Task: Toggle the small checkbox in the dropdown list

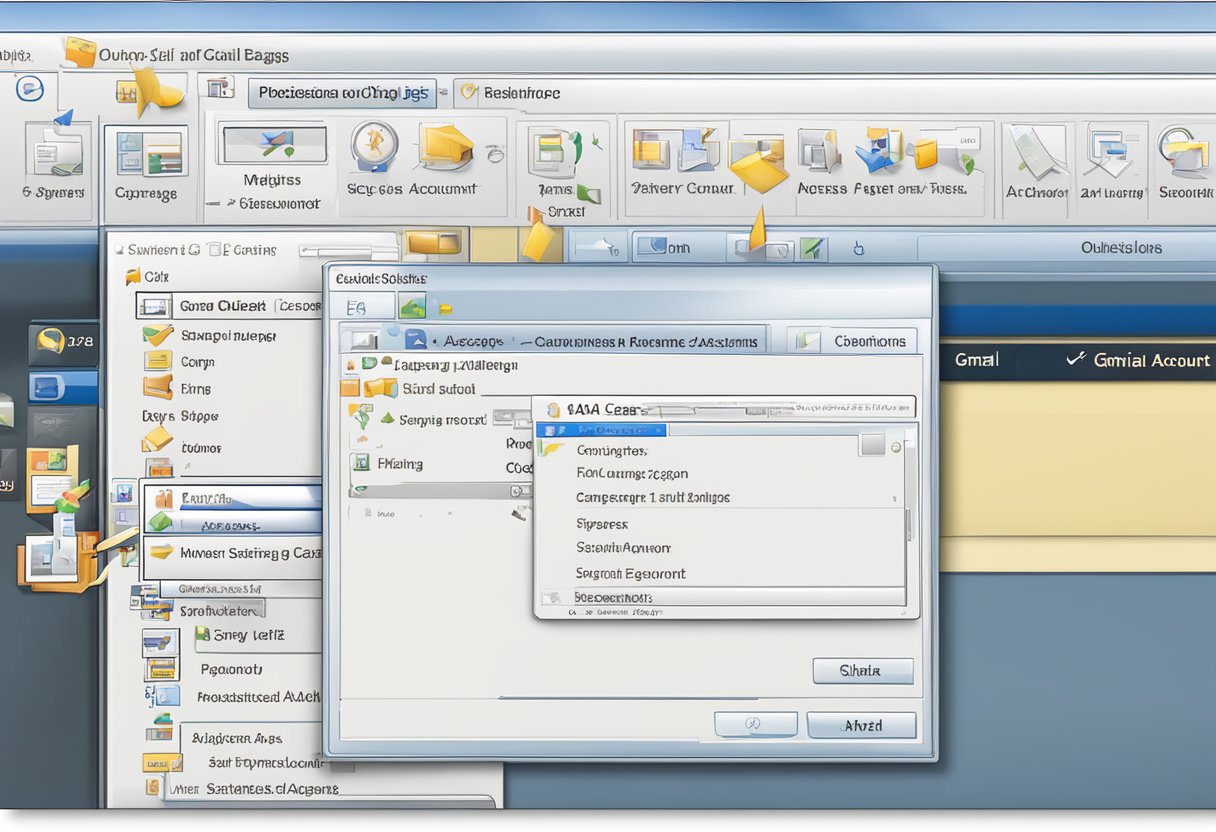Action: [x=873, y=445]
